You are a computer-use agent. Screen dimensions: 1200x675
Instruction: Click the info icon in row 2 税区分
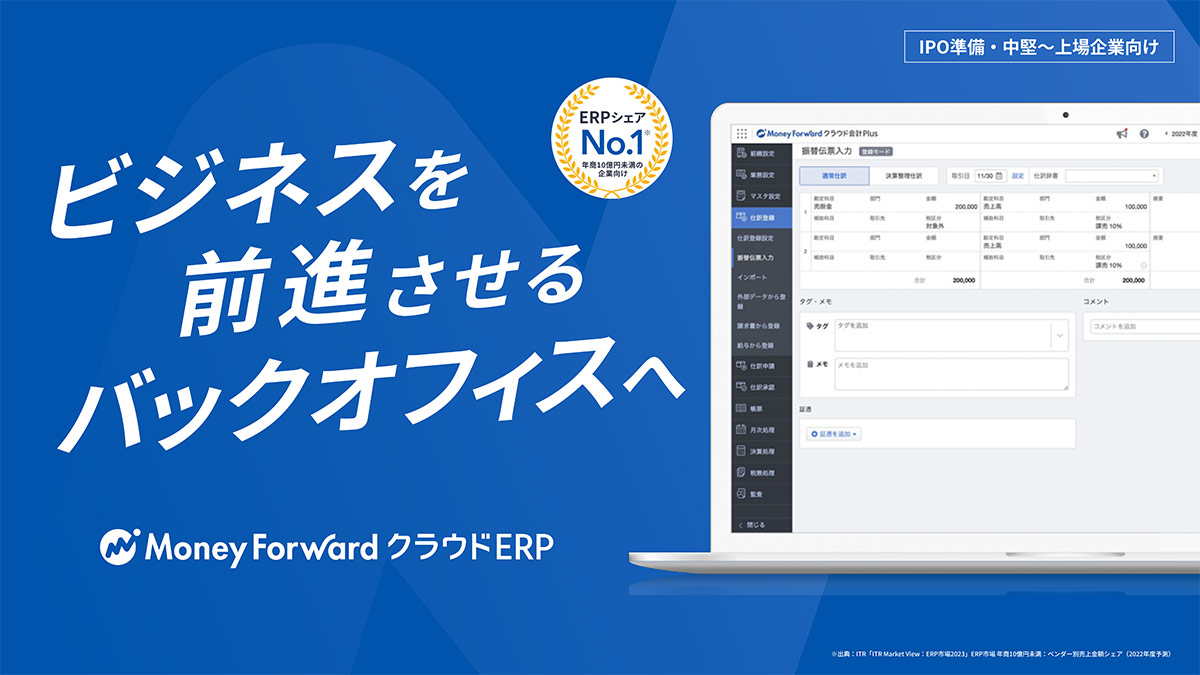pos(1143,265)
